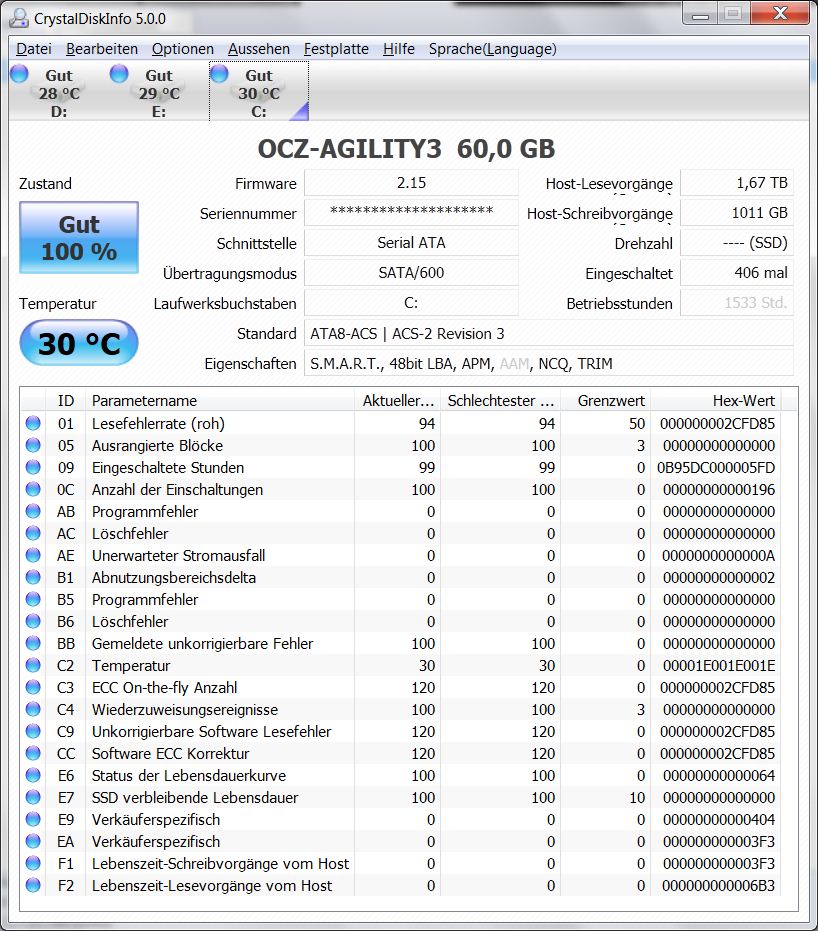818x931 pixels.
Task: Click the status orb for Lebenszeit-Schreibvorgänge vom Host
Action: (33, 863)
